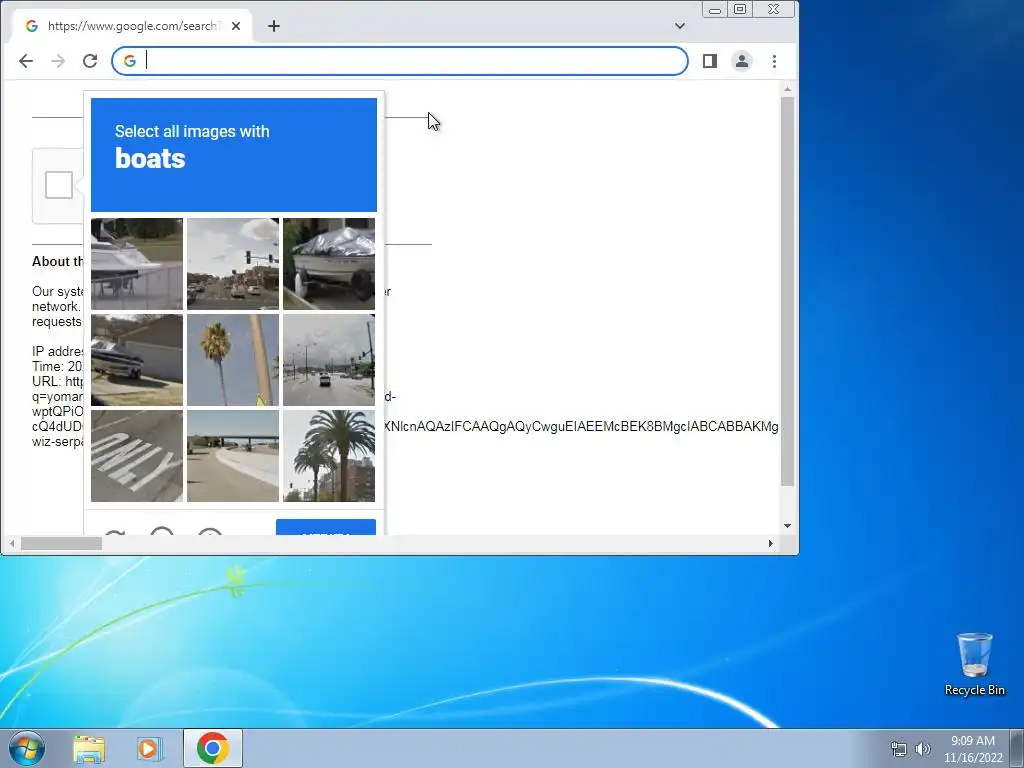Screen dimensions: 1024x768
Task: Click the page's vertical scrollbar thumb
Action: pos(787,291)
